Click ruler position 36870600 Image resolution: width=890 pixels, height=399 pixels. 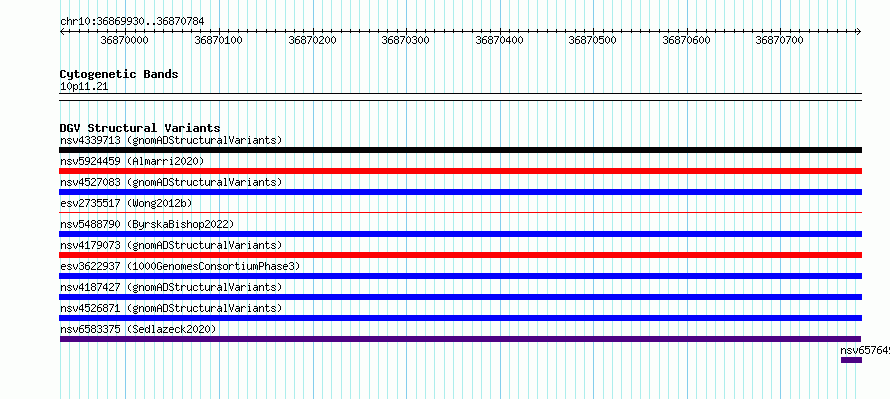pos(686,40)
